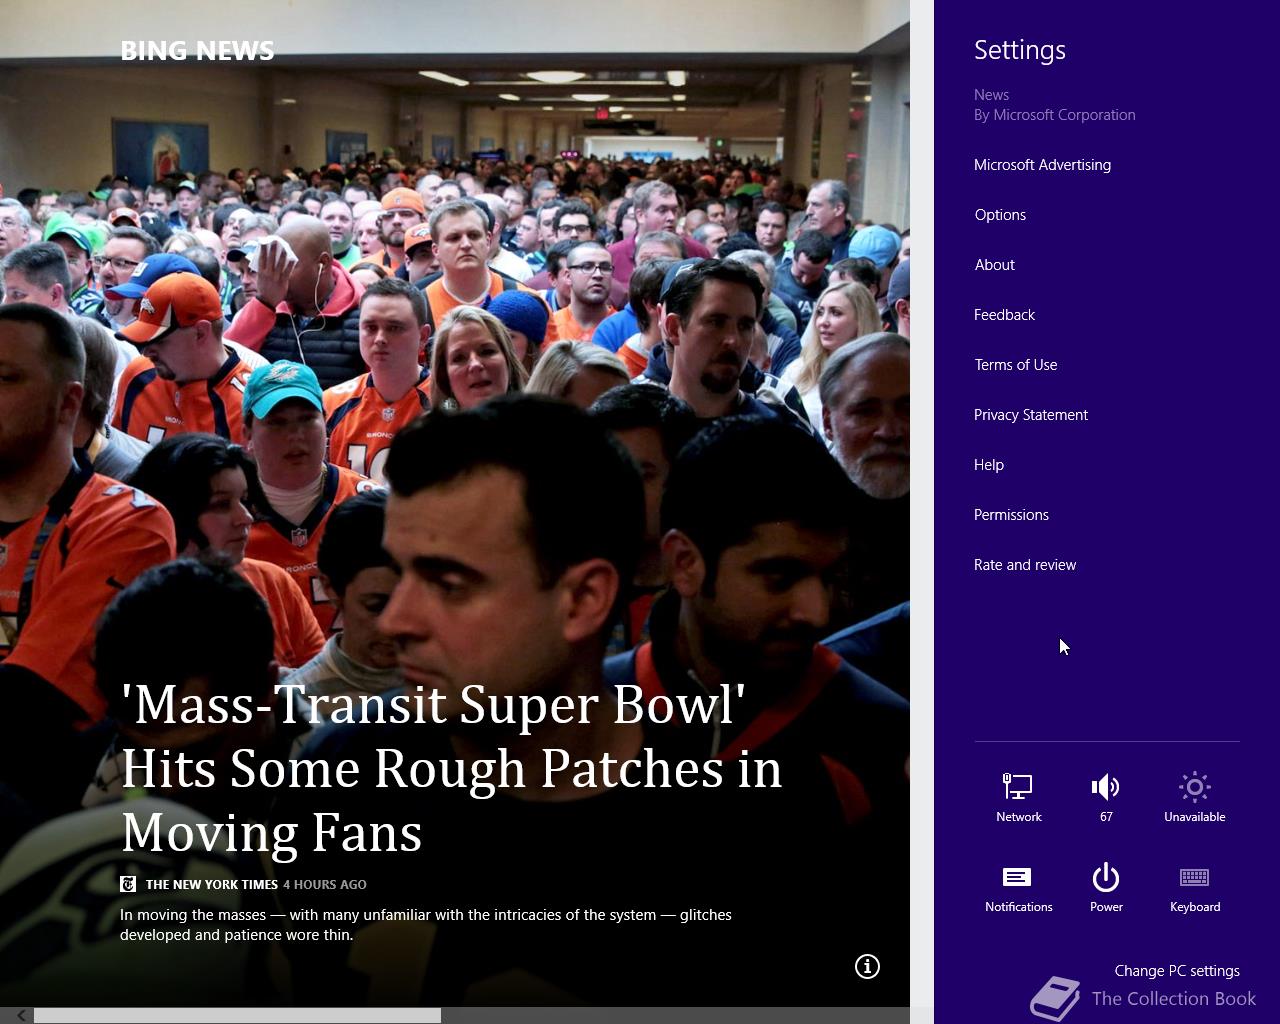Open Permissions settings
The width and height of the screenshot is (1280, 1024).
(x=1011, y=515)
